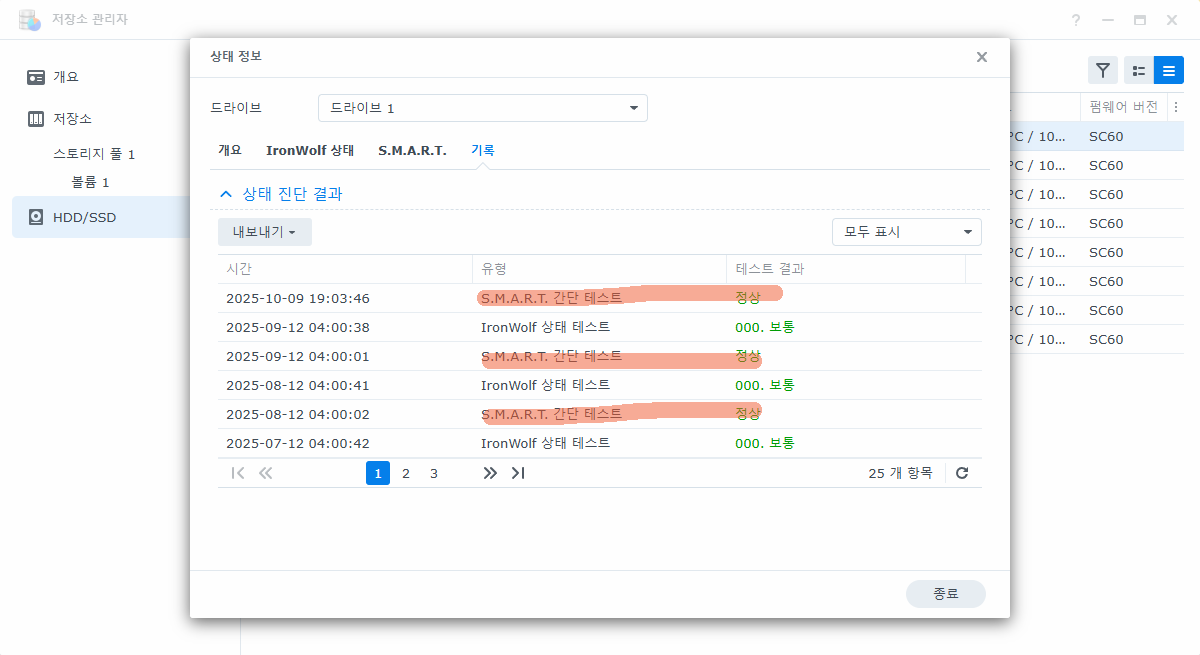Switch to the IronWolf 상태 tab
1200x655 pixels.
[310, 150]
